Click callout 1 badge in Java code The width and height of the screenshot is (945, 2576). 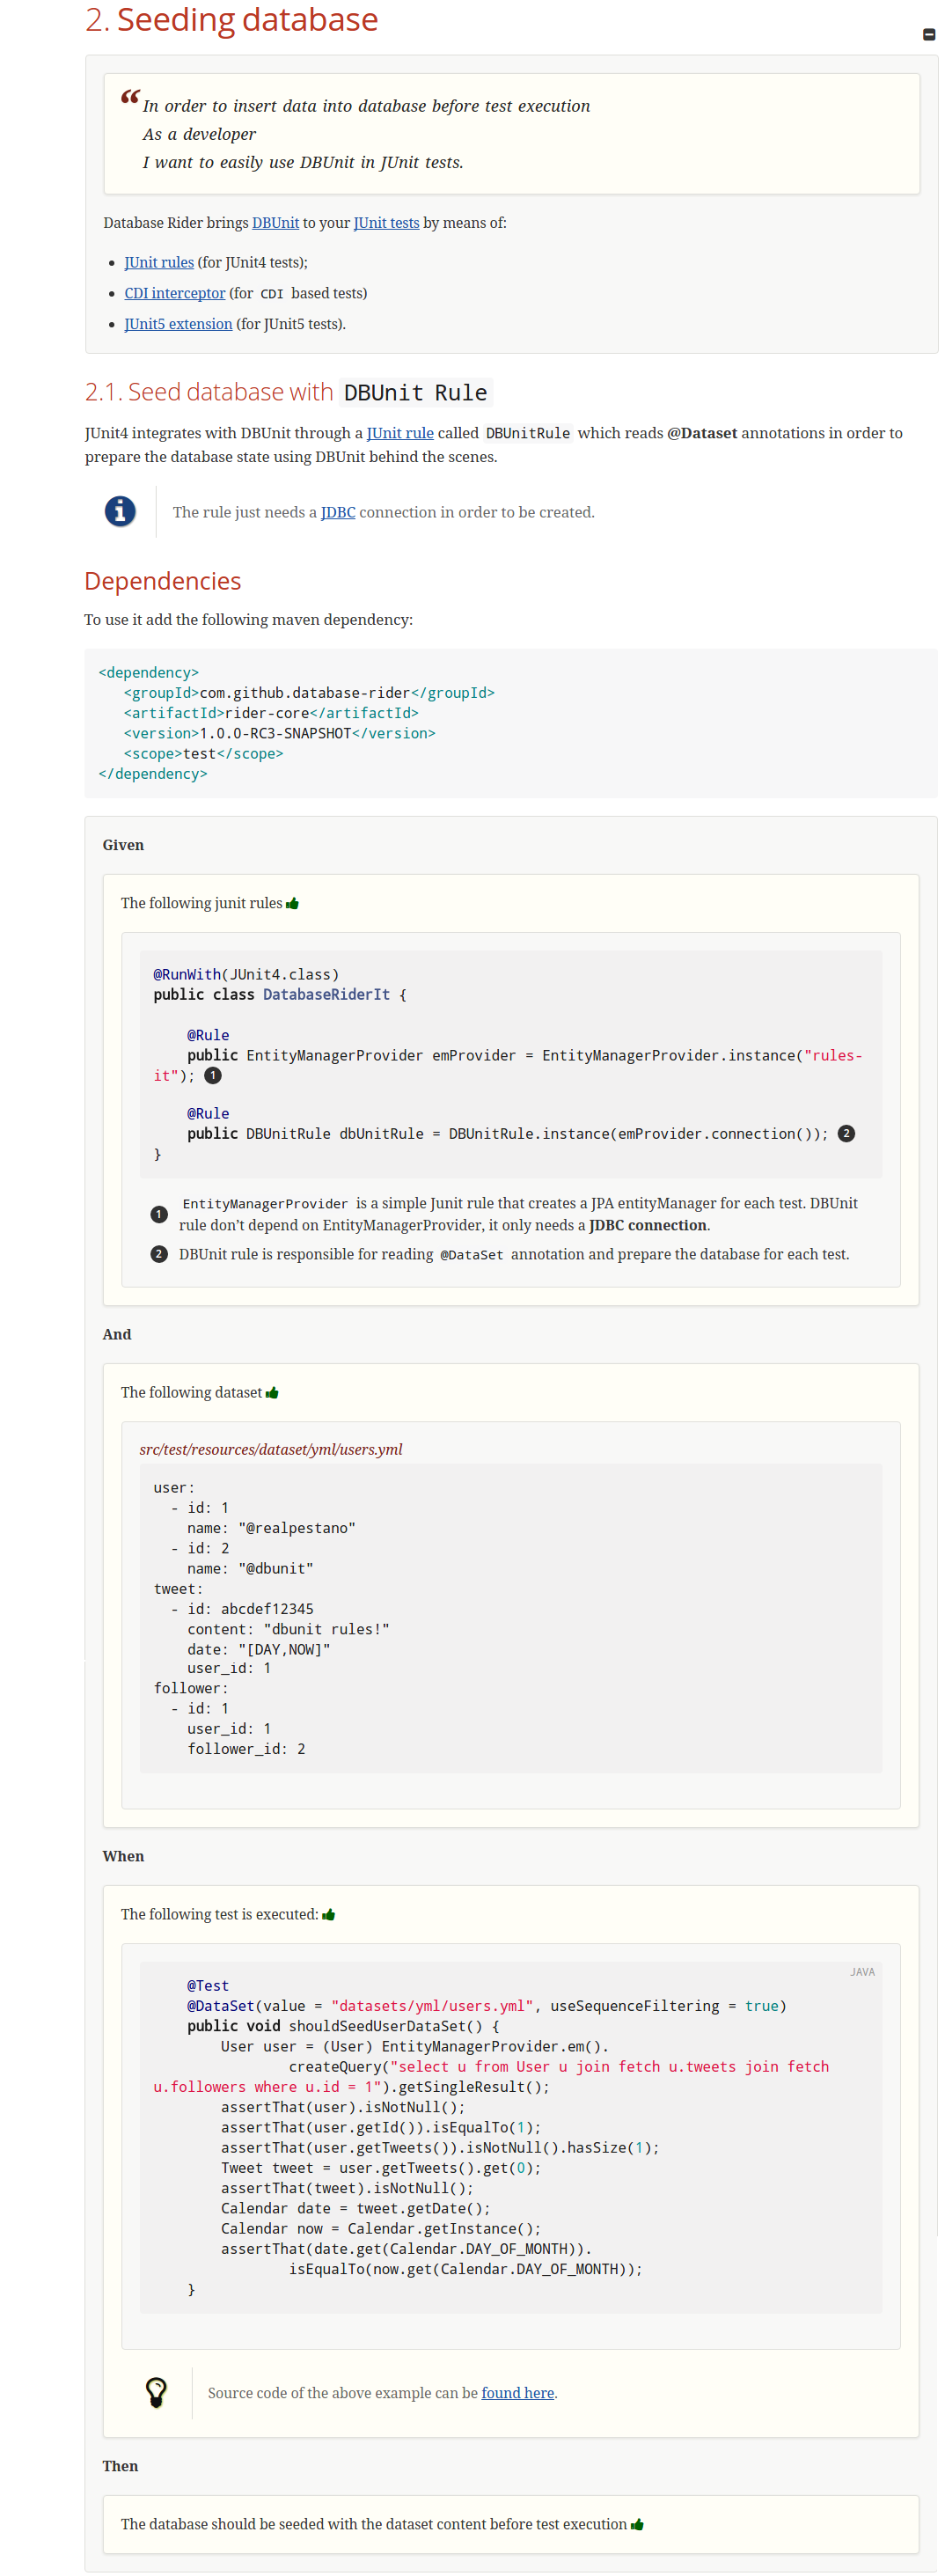(x=213, y=1076)
